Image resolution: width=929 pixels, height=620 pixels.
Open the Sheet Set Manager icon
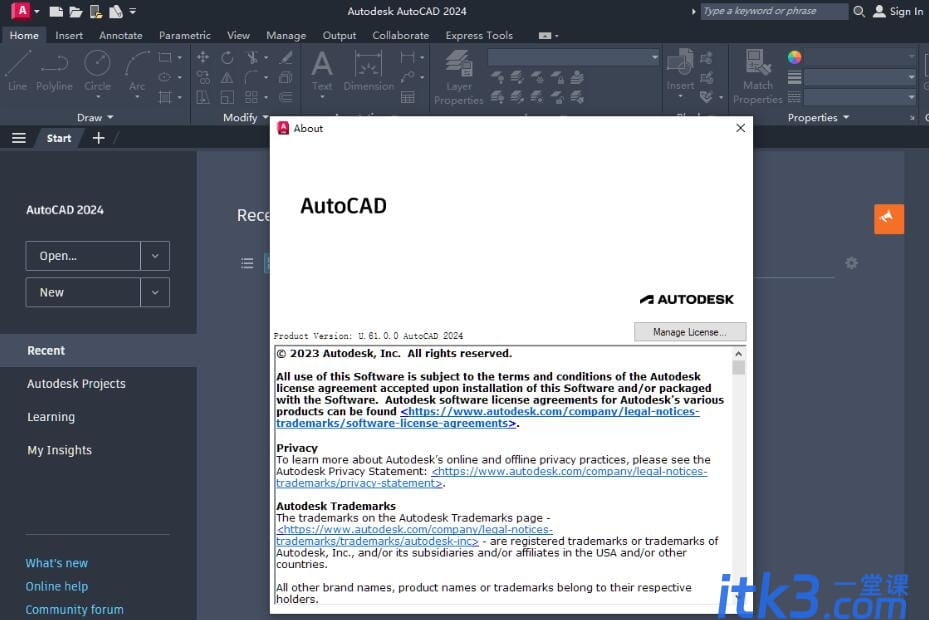(116, 11)
